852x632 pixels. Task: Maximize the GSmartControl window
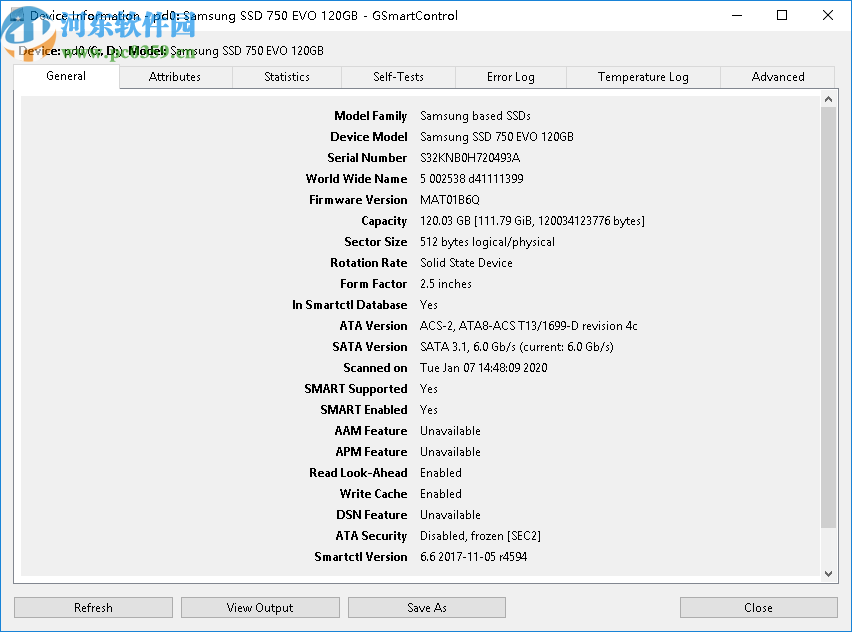coord(782,15)
